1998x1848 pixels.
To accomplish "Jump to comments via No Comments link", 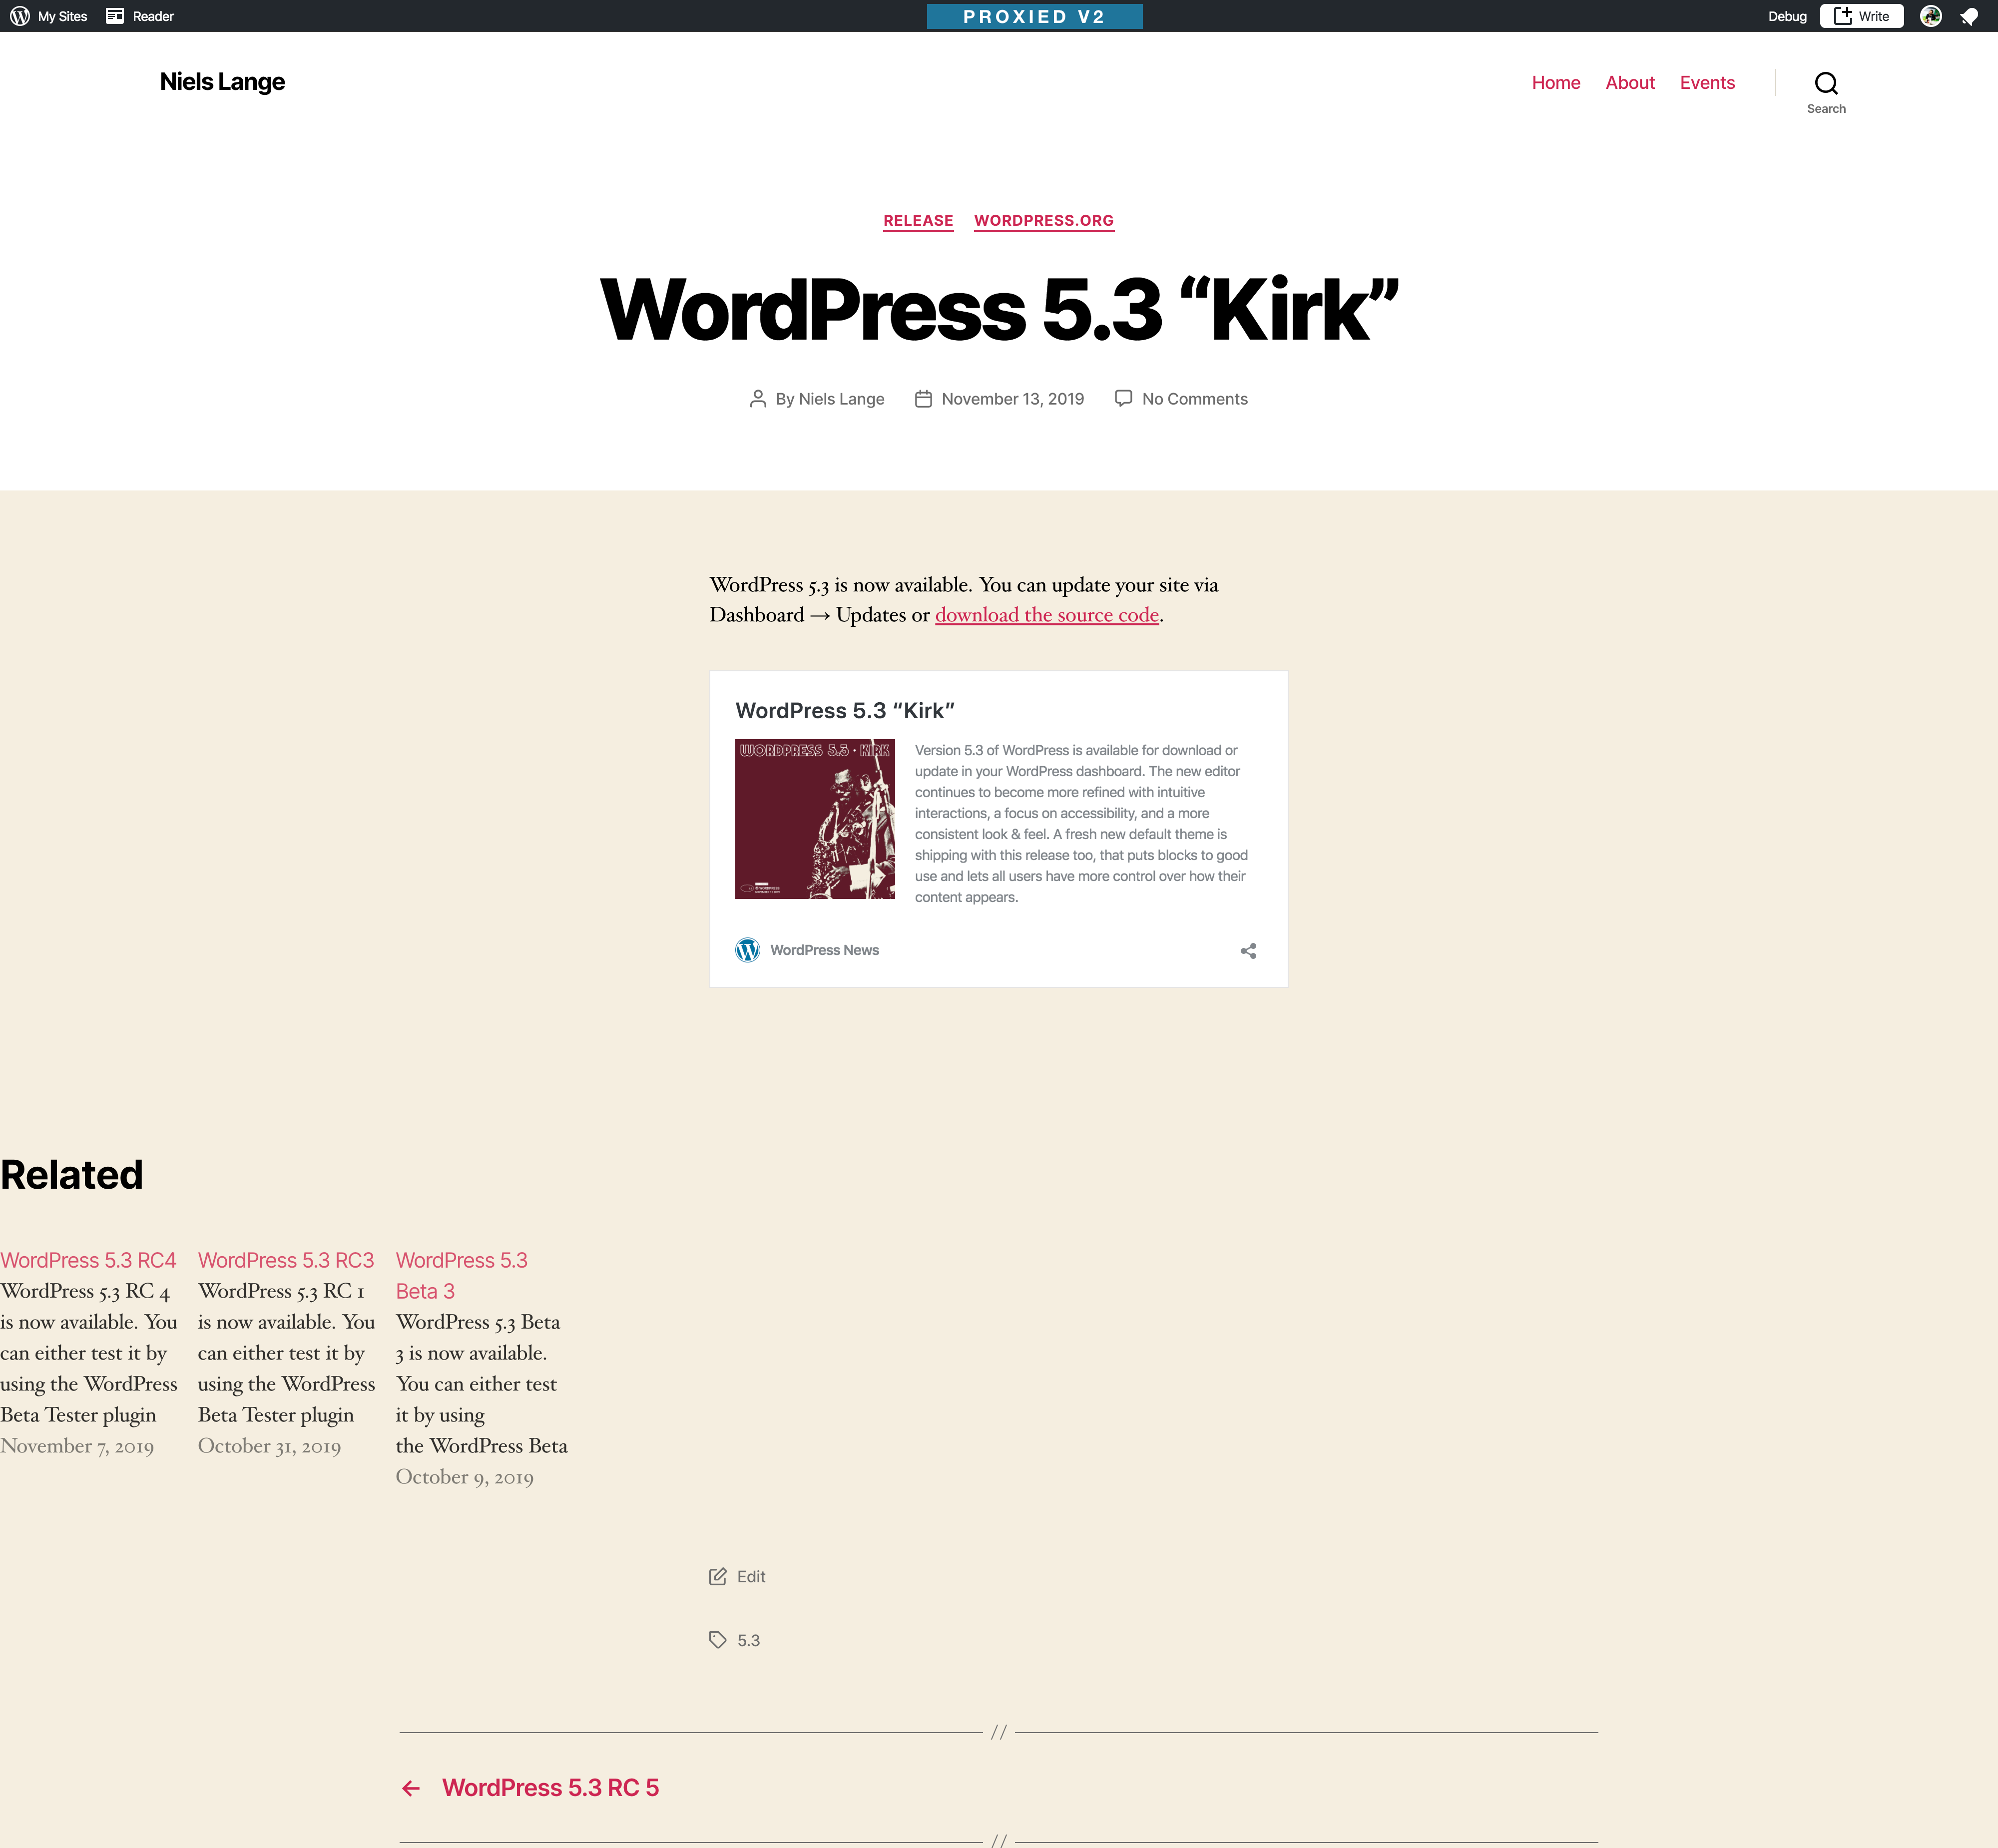I will [x=1195, y=399].
